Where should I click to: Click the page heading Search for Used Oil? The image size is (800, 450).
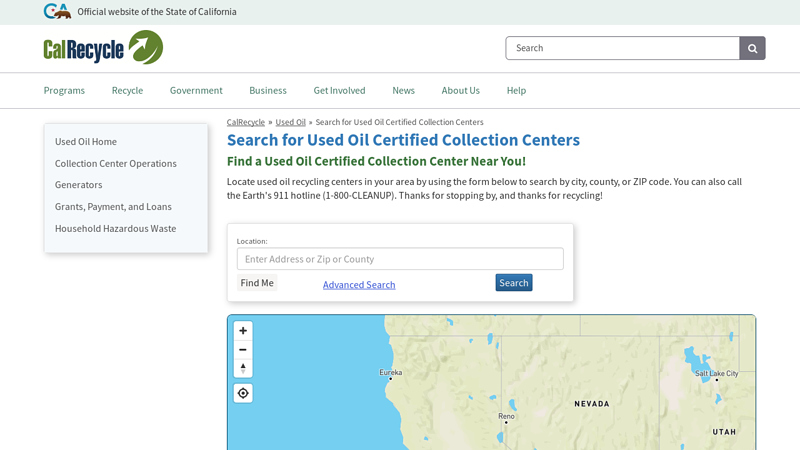tap(403, 140)
